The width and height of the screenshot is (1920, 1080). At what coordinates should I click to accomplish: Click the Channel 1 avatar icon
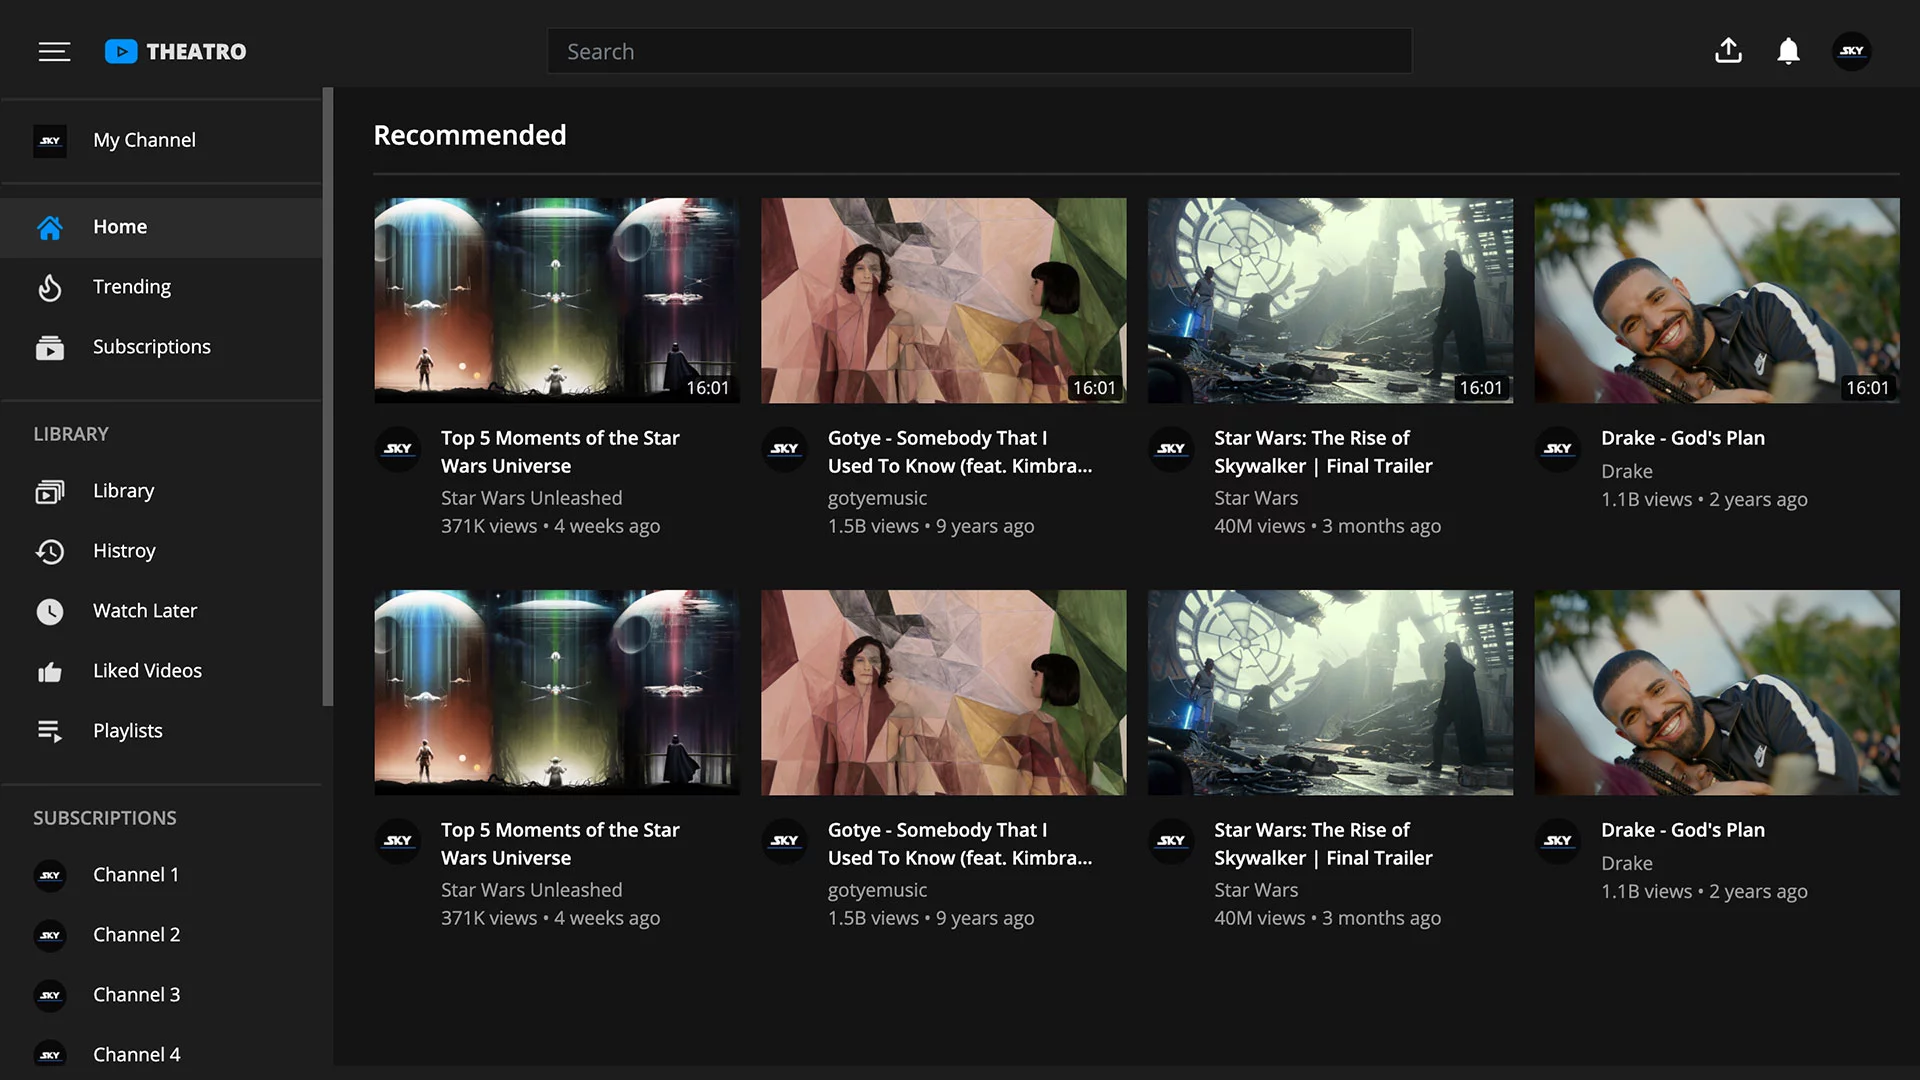(x=50, y=876)
